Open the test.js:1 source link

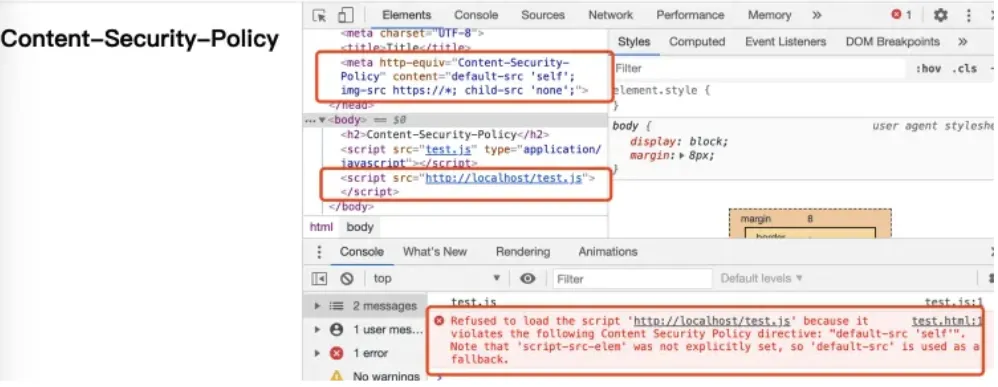(954, 302)
